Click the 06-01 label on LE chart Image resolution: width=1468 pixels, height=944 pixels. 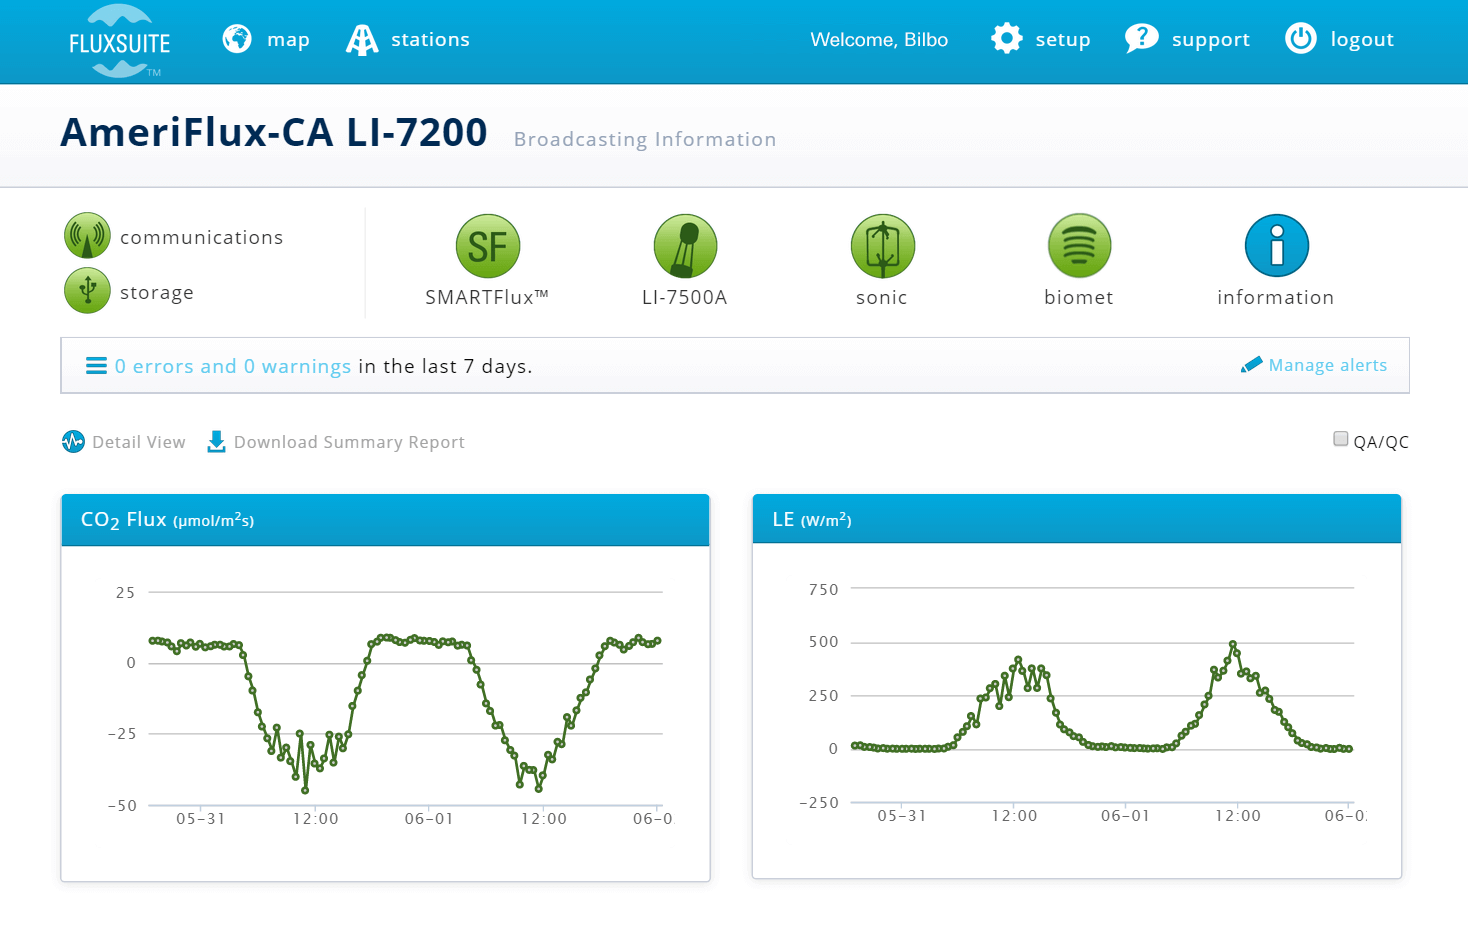click(x=1126, y=816)
